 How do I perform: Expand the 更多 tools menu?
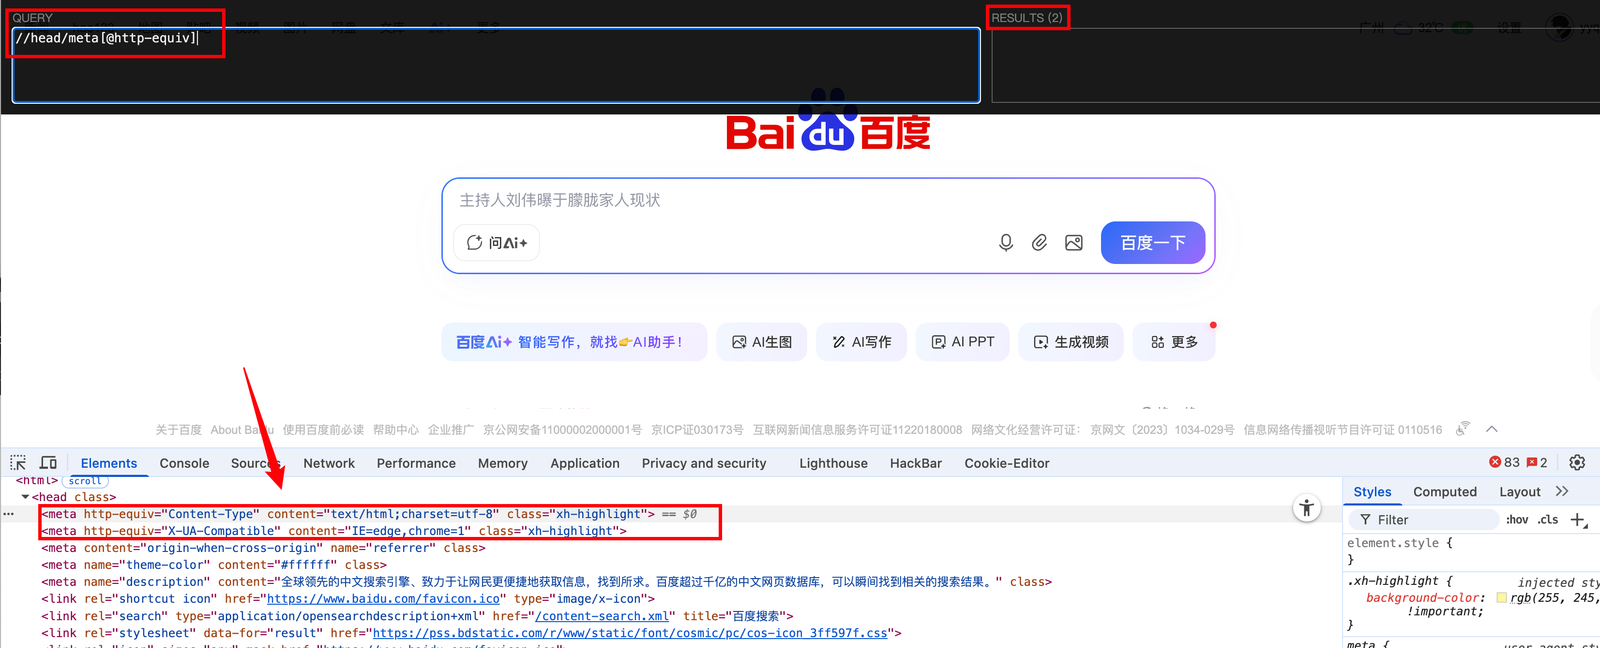pos(1174,342)
